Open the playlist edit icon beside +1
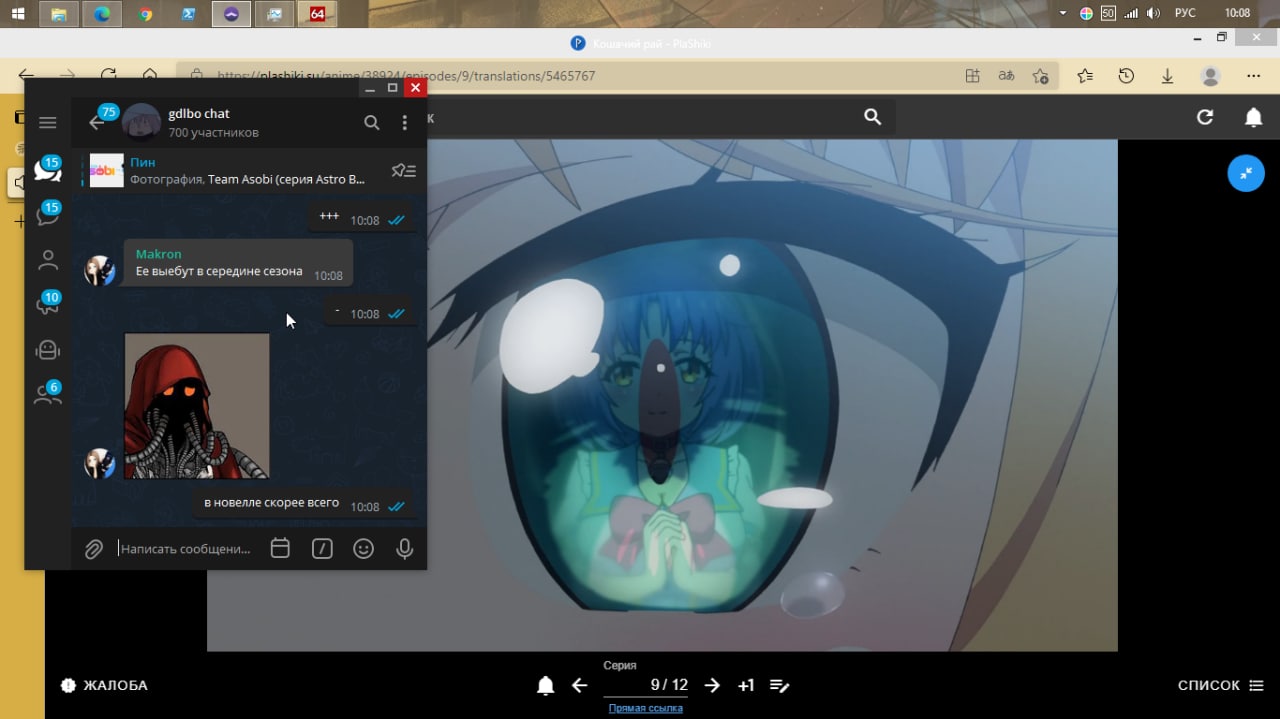 [x=780, y=685]
